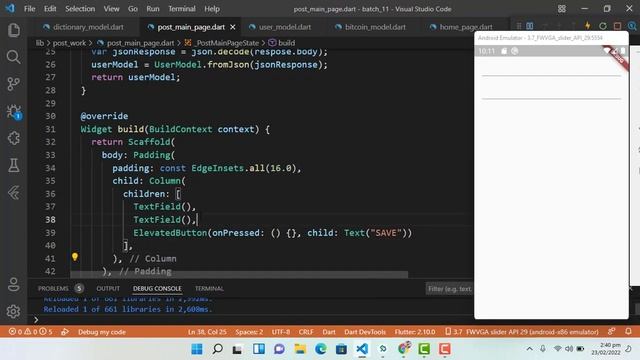Open the Terminal menu
This screenshot has height=360, width=640.
182,9
